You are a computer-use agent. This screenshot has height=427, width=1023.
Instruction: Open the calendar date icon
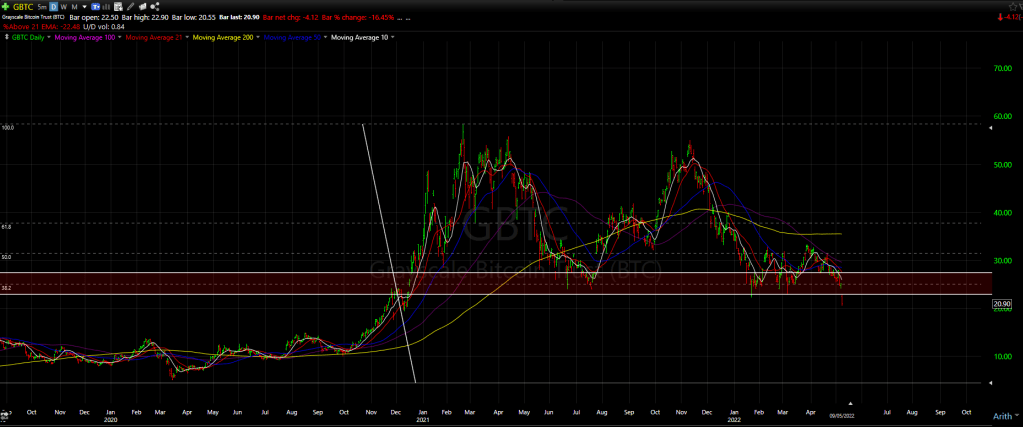[117, 7]
